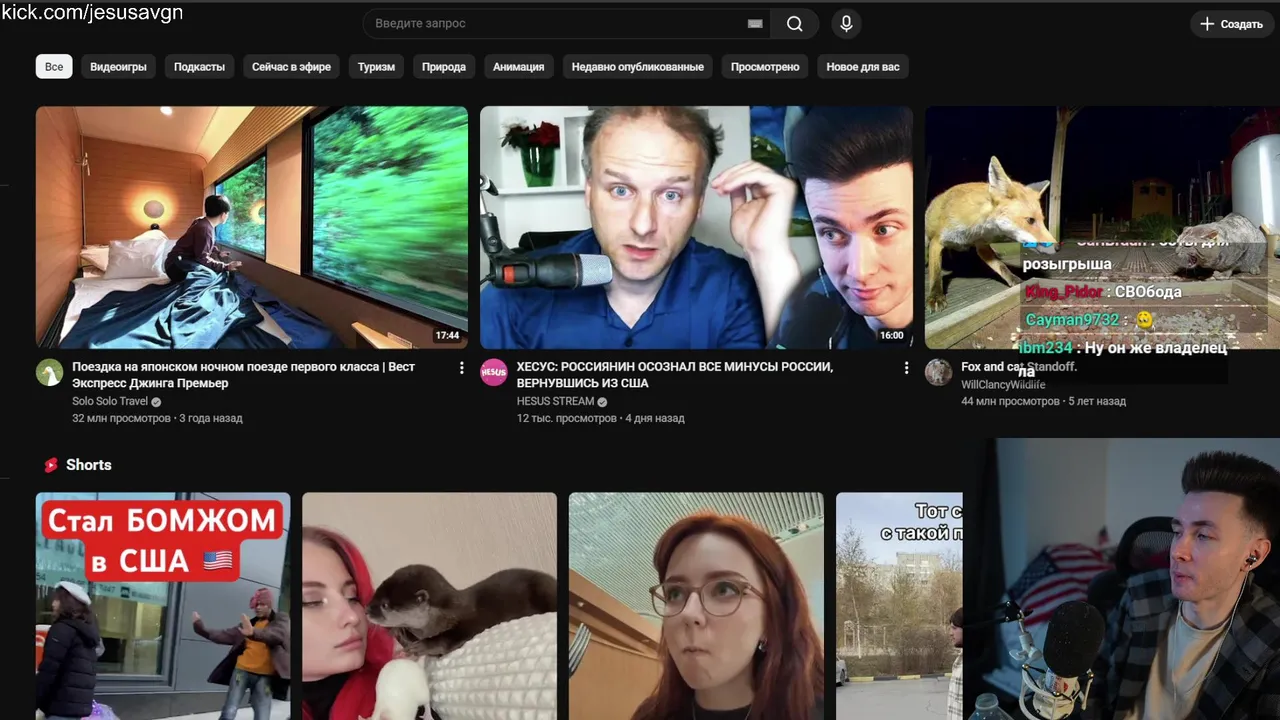
Task: Select the Подкасты filter chip
Action: (199, 67)
